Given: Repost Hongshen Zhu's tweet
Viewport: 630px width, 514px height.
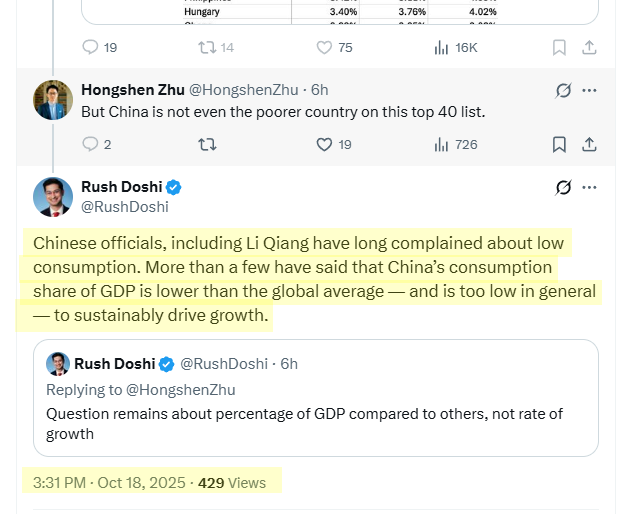Looking at the screenshot, I should 207,144.
